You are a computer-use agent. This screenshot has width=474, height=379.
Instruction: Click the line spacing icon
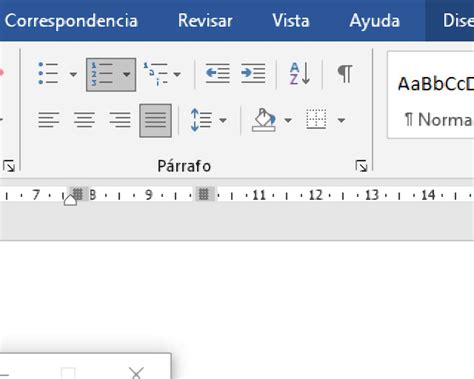[x=201, y=120]
